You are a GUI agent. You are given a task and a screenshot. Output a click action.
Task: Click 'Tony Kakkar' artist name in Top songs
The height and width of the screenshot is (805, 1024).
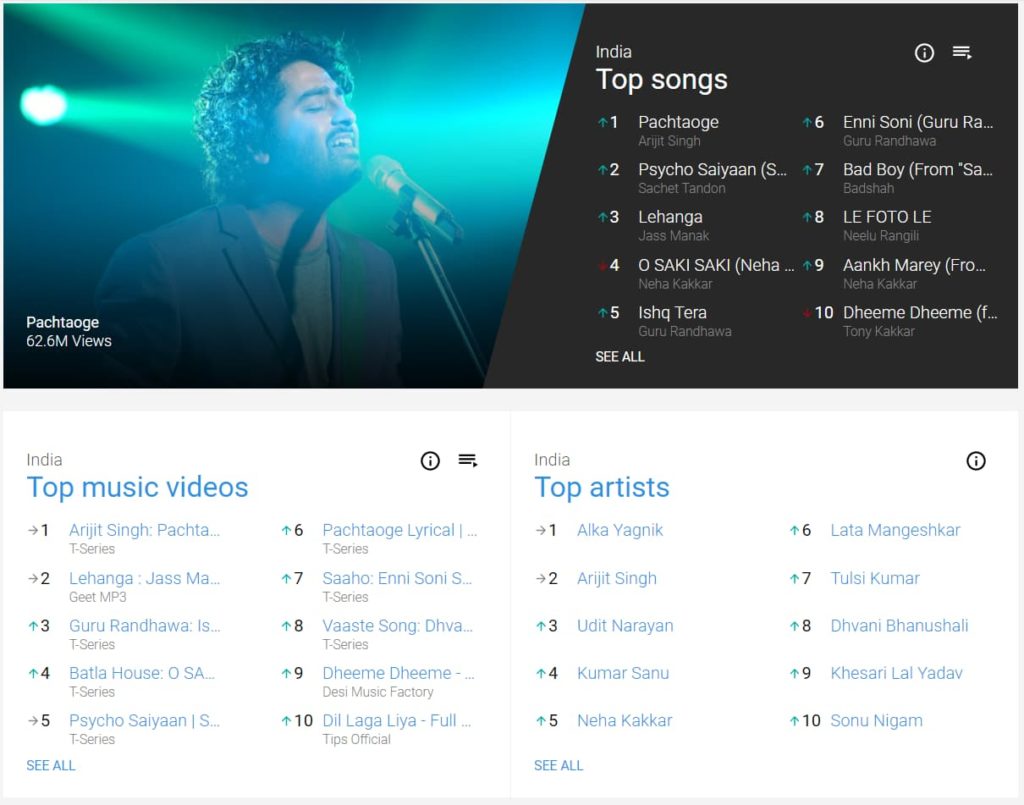[878, 332]
